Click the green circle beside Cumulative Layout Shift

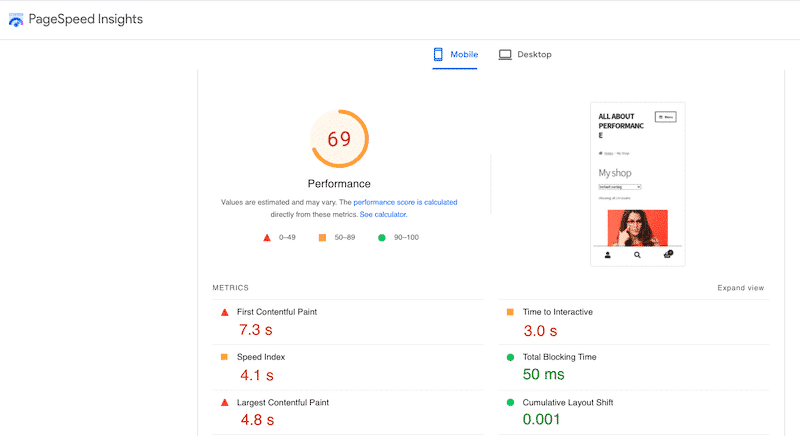point(510,403)
